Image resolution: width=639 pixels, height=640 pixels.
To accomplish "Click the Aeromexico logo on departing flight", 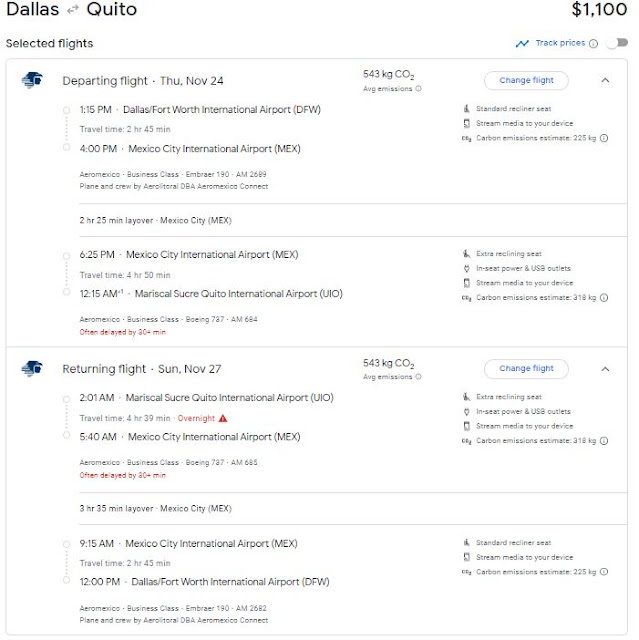I will click(x=31, y=80).
